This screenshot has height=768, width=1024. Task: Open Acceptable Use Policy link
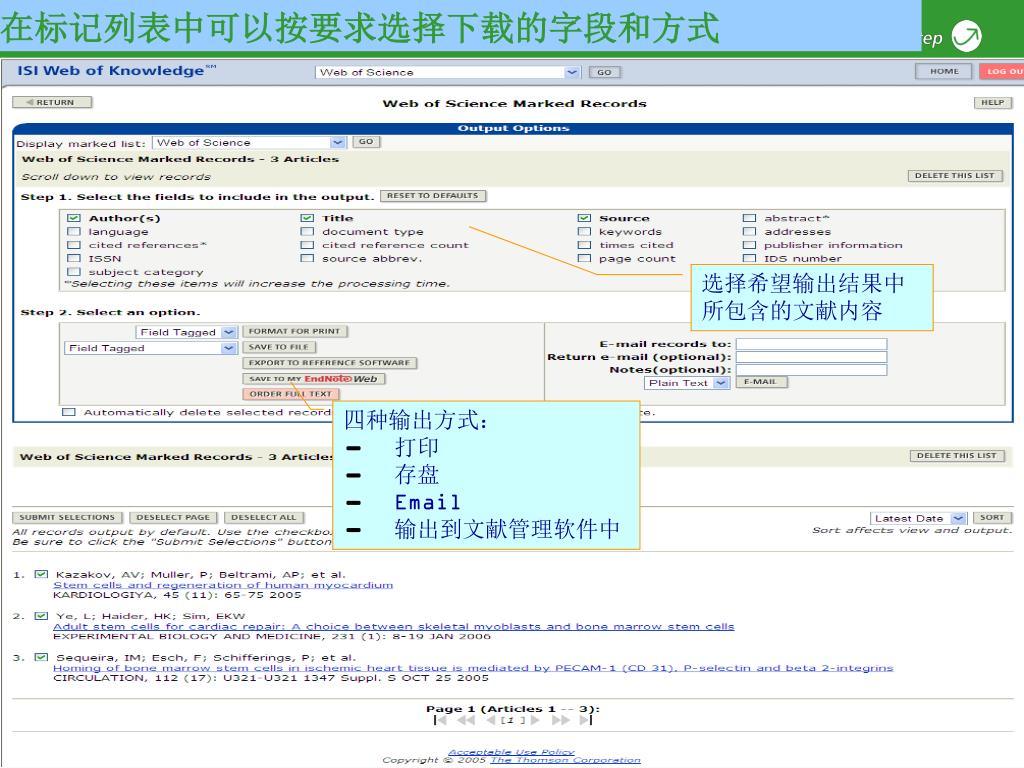(x=511, y=752)
